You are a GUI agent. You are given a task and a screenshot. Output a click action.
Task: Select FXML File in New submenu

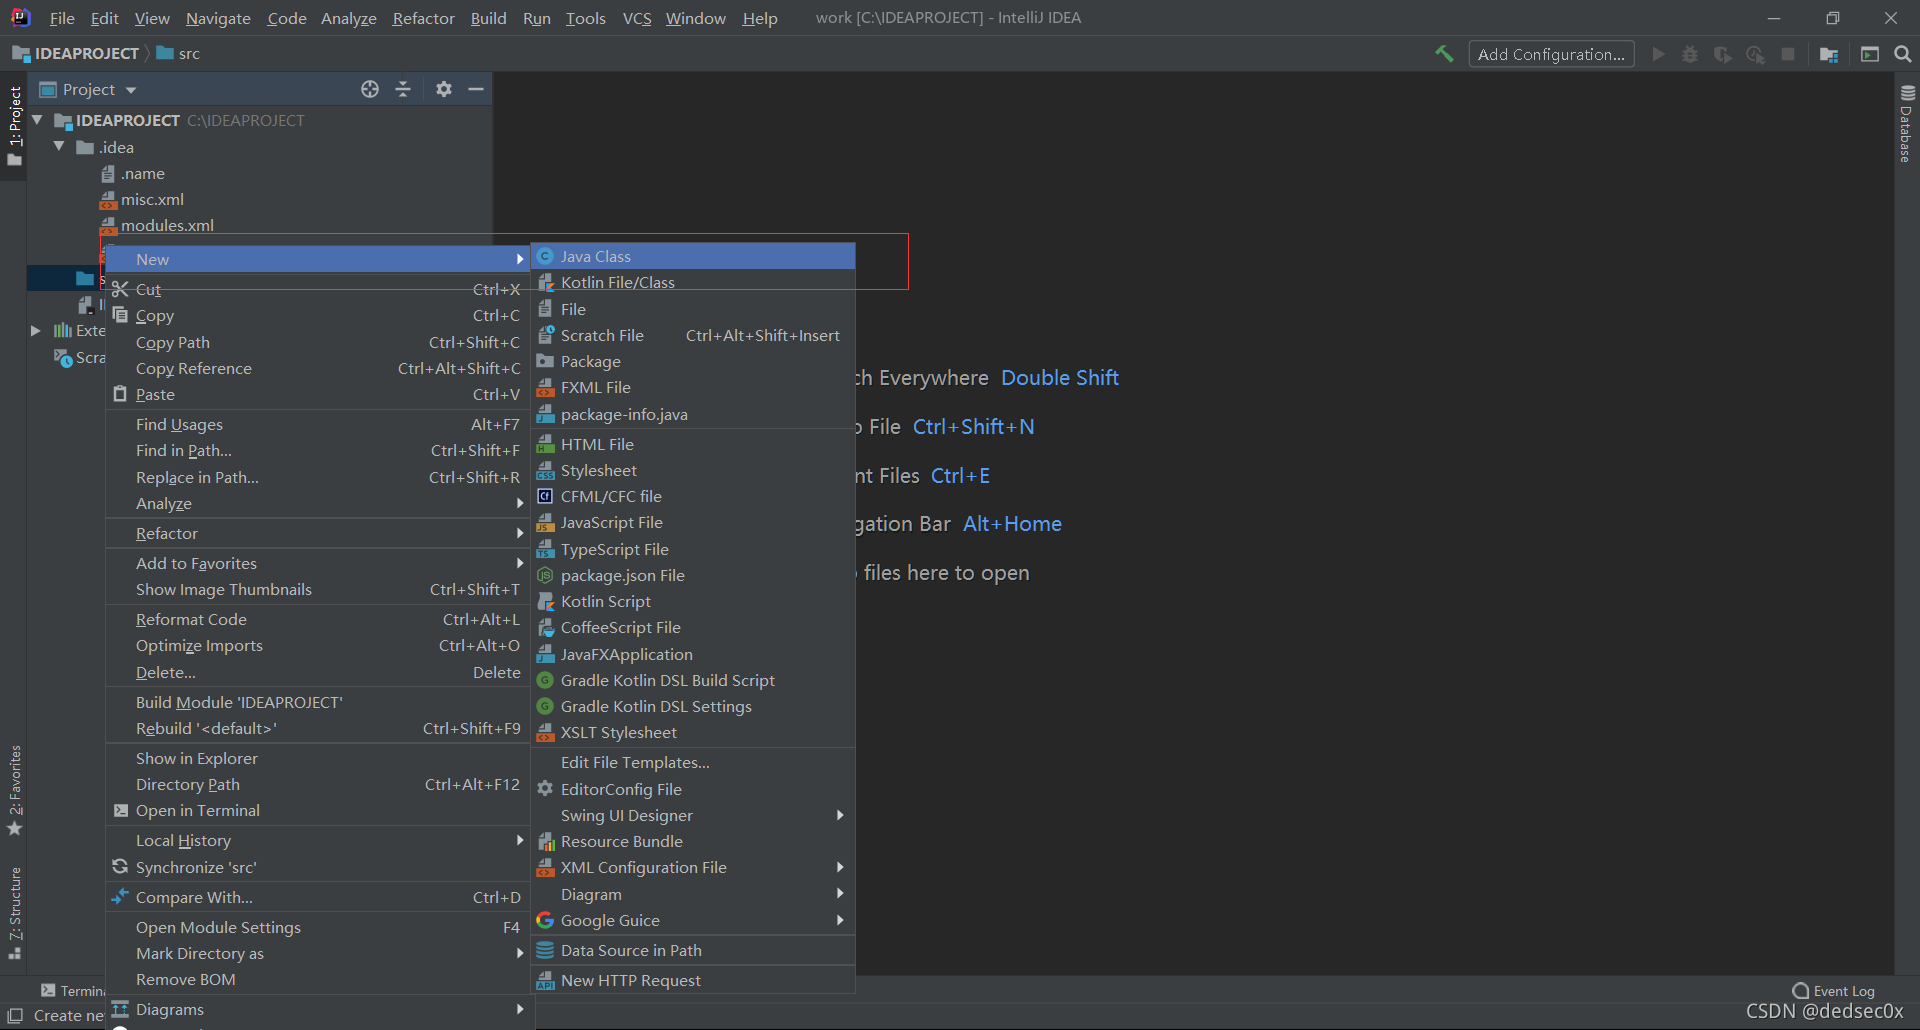point(693,387)
